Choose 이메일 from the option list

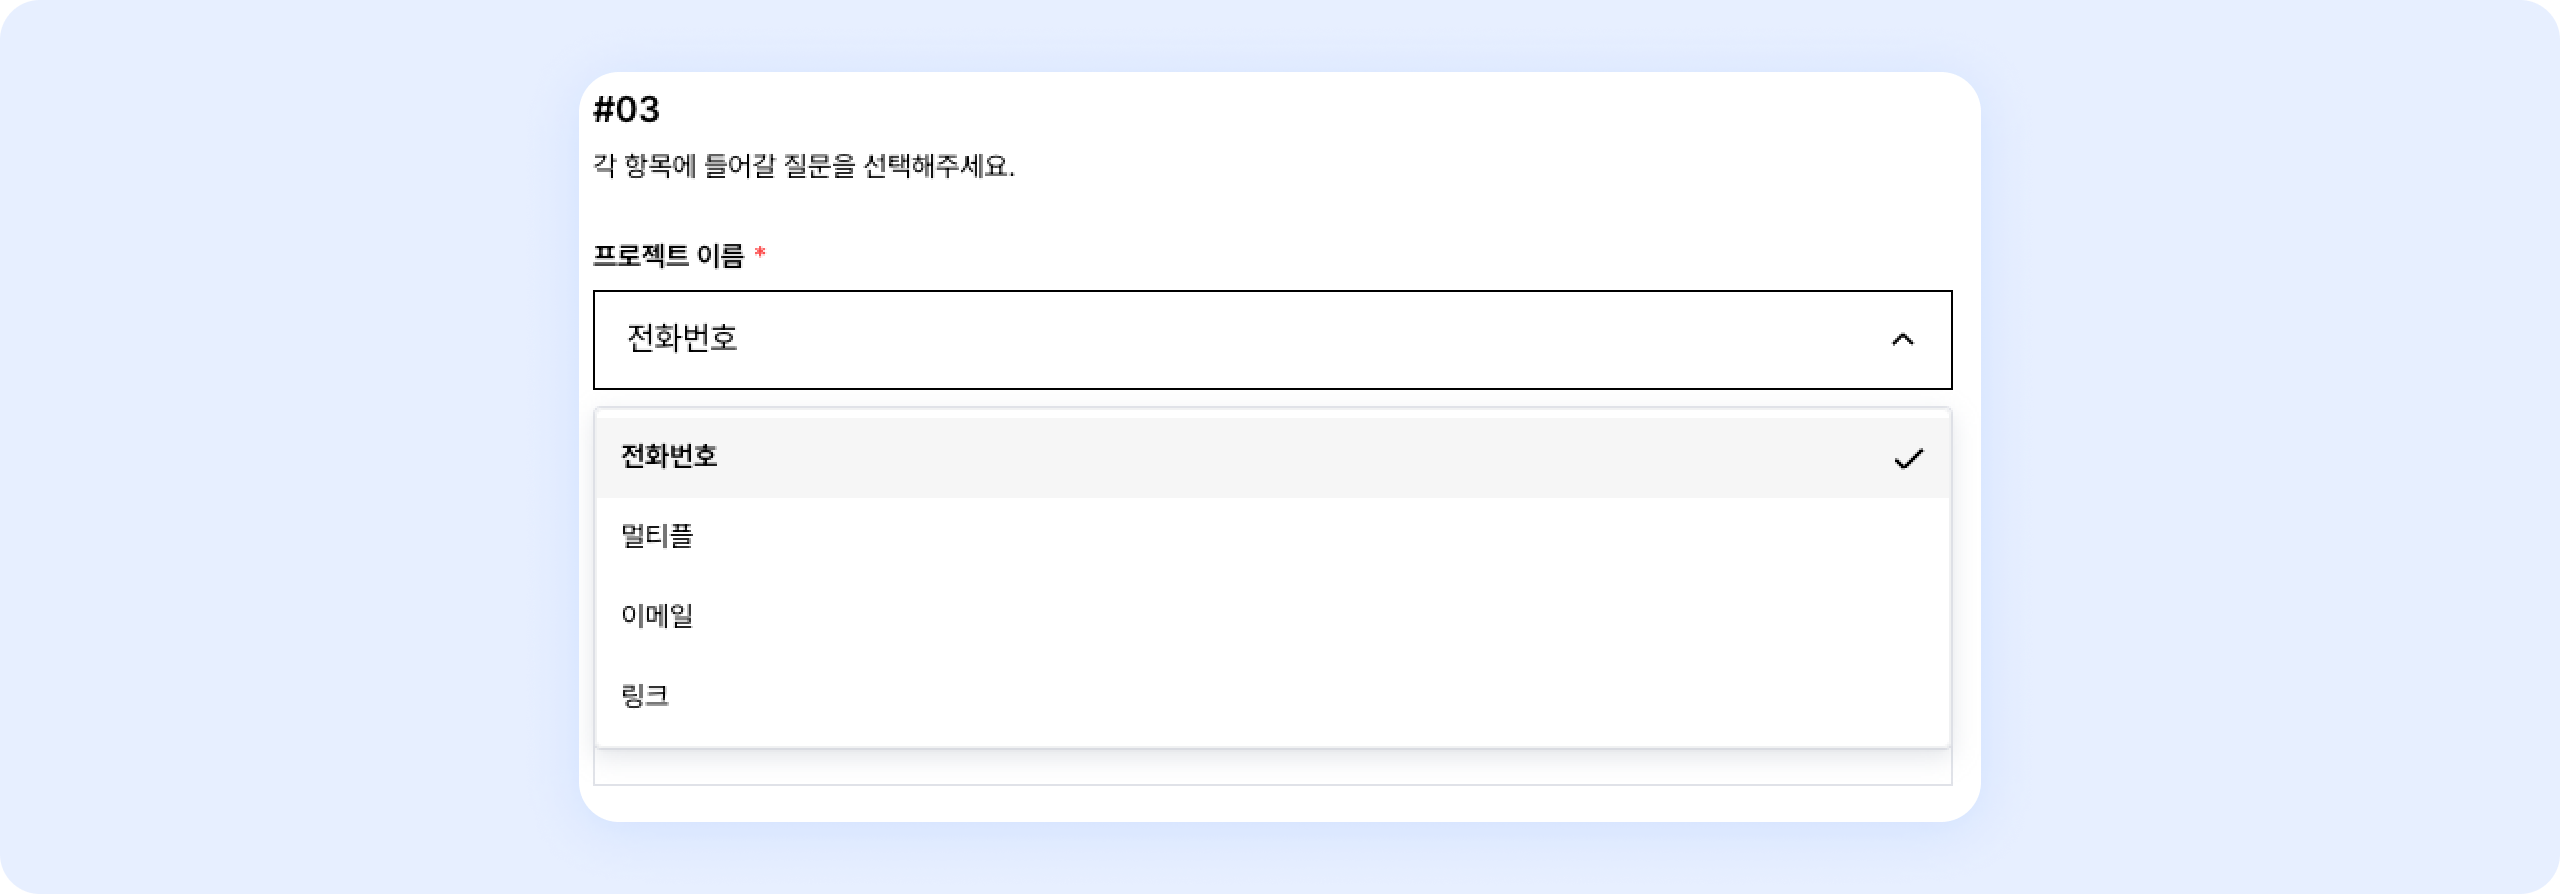(x=657, y=616)
